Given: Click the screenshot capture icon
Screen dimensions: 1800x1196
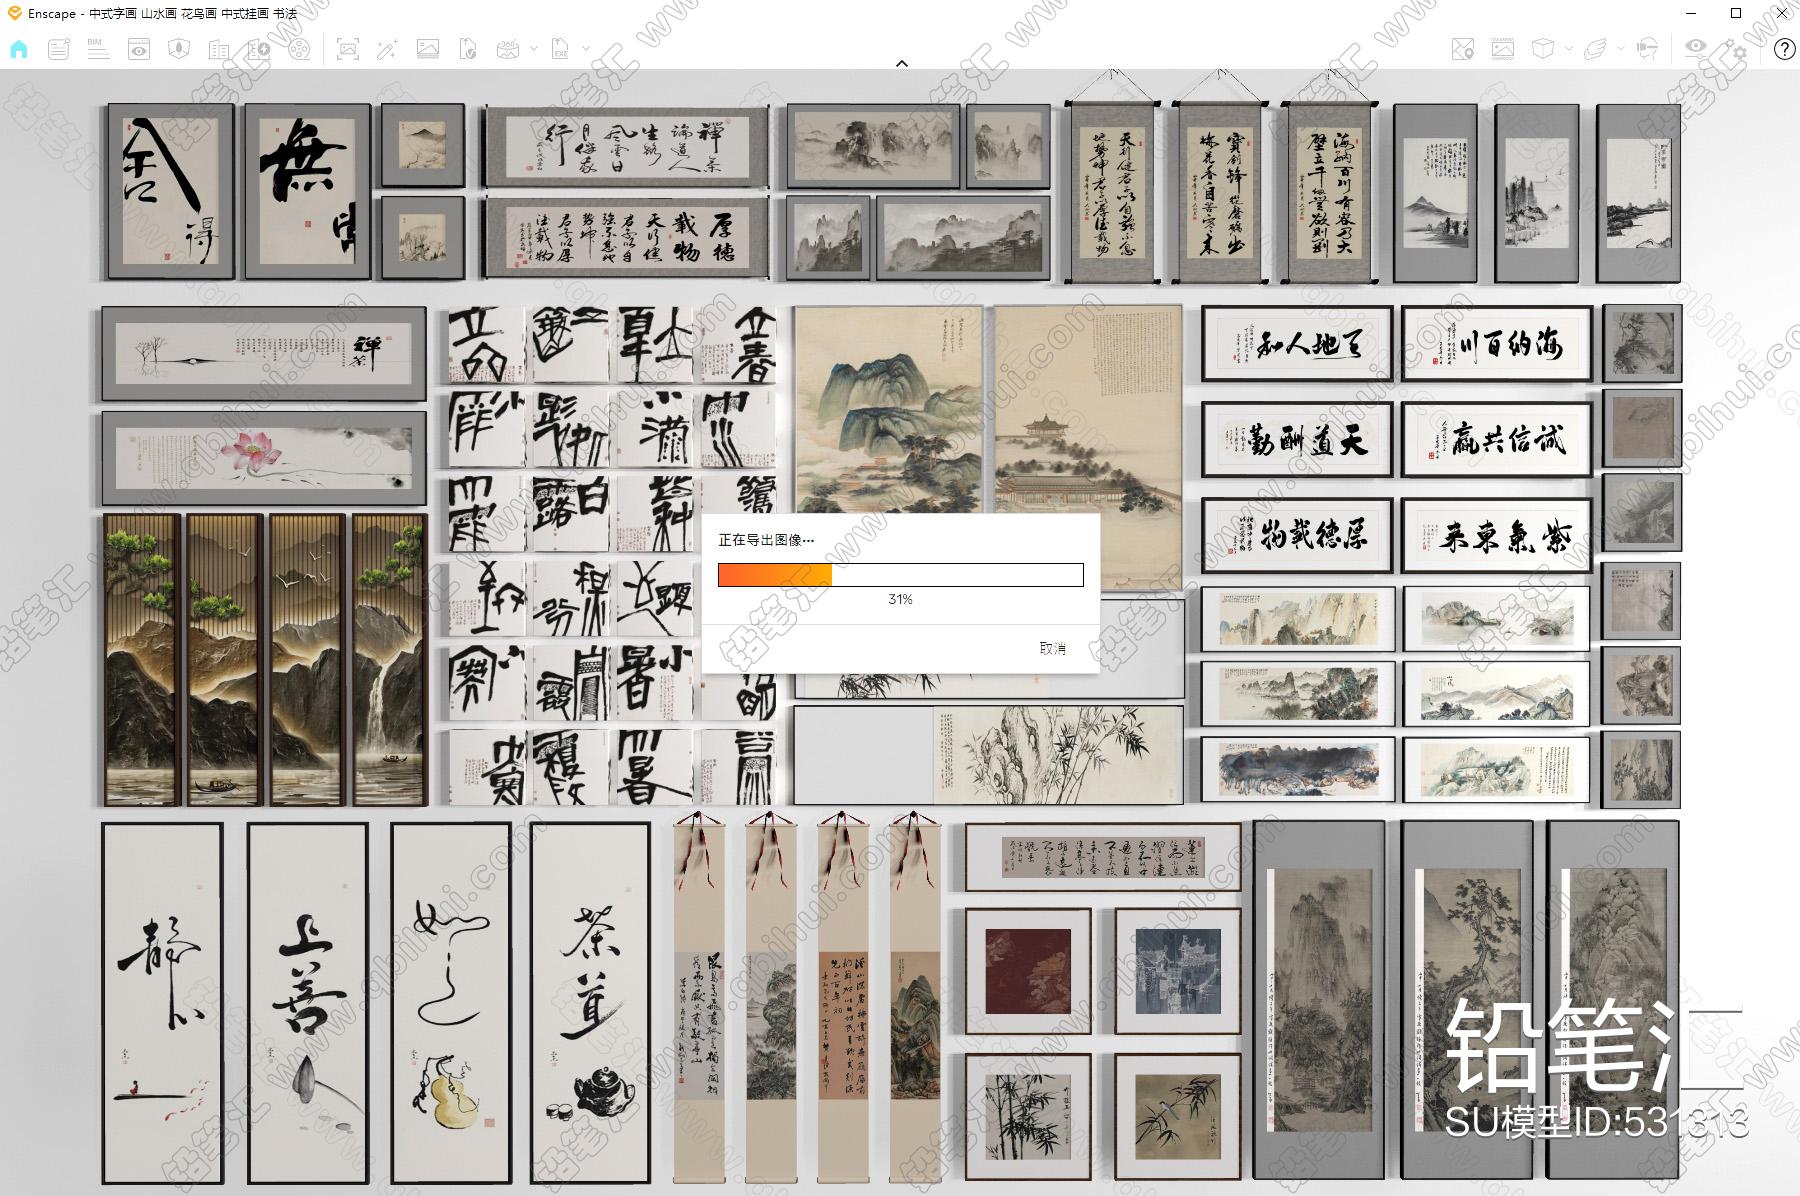Looking at the screenshot, I should click(x=347, y=48).
